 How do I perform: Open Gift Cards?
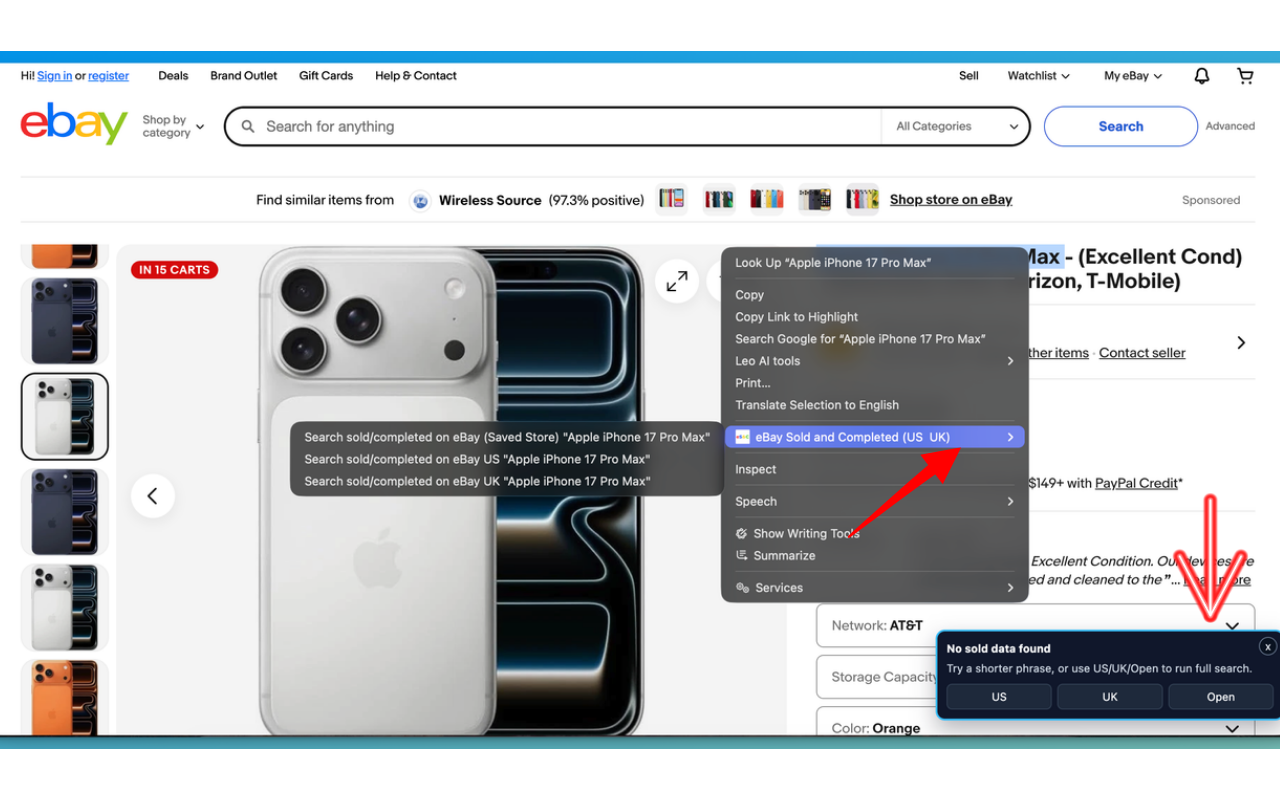click(326, 76)
